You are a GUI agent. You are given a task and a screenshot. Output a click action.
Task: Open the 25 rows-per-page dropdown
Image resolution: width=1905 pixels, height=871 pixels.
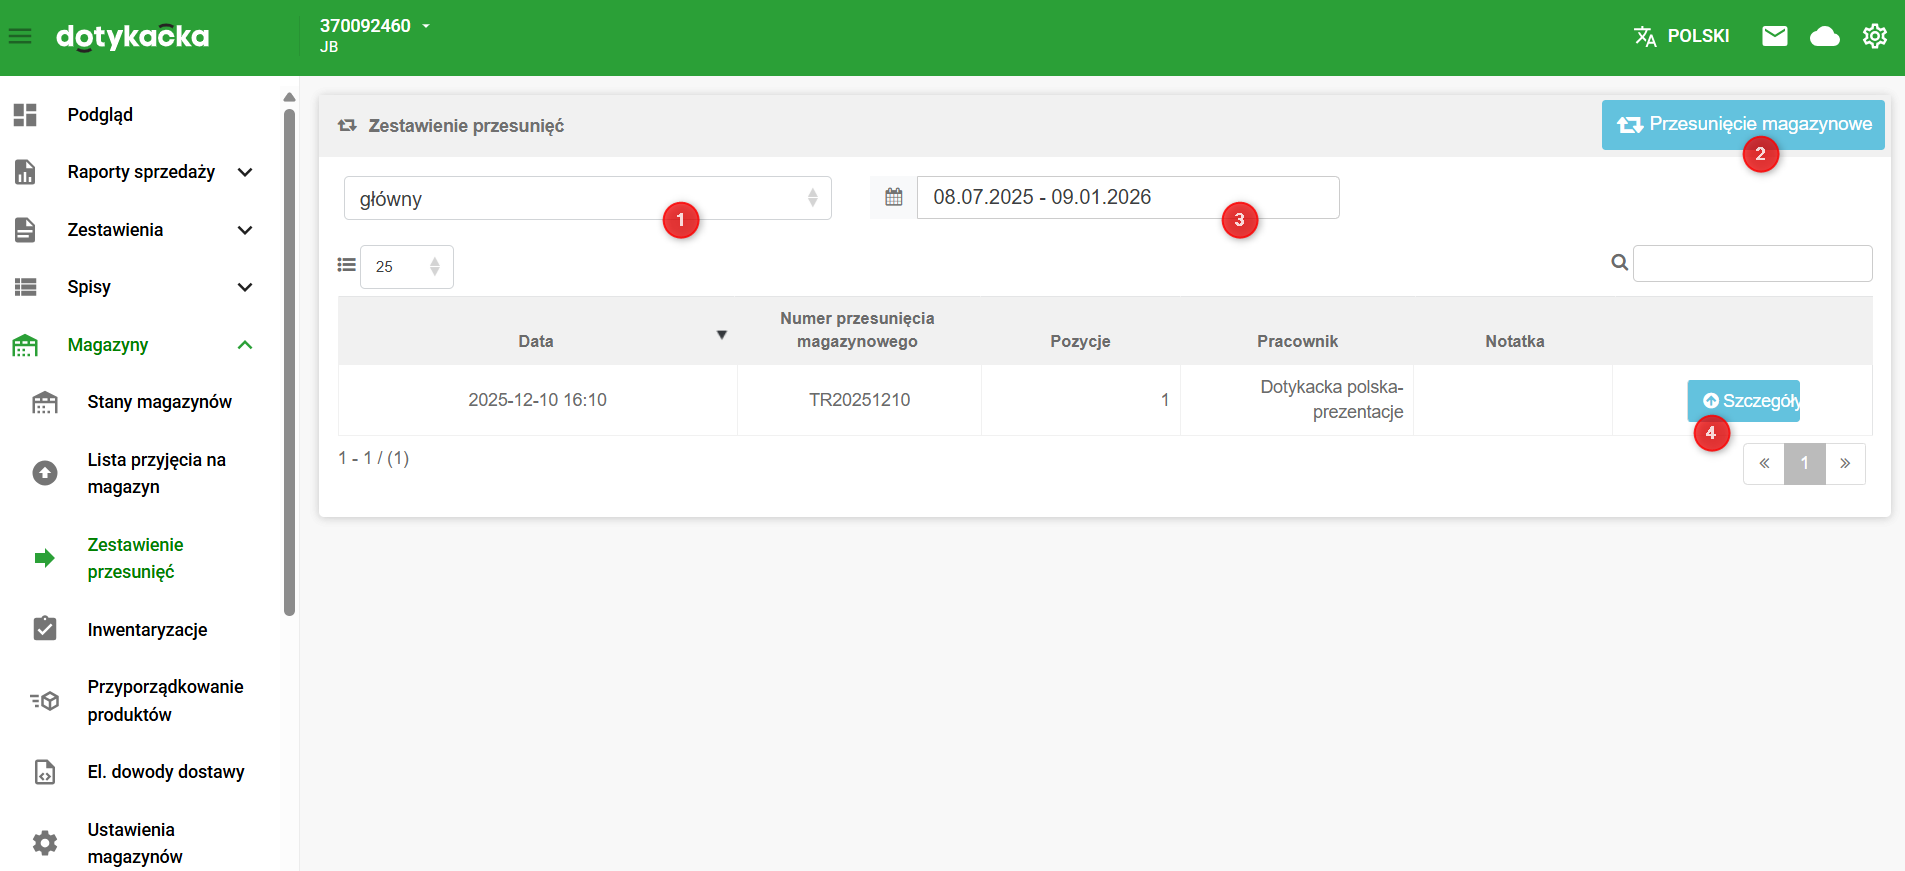[406, 267]
